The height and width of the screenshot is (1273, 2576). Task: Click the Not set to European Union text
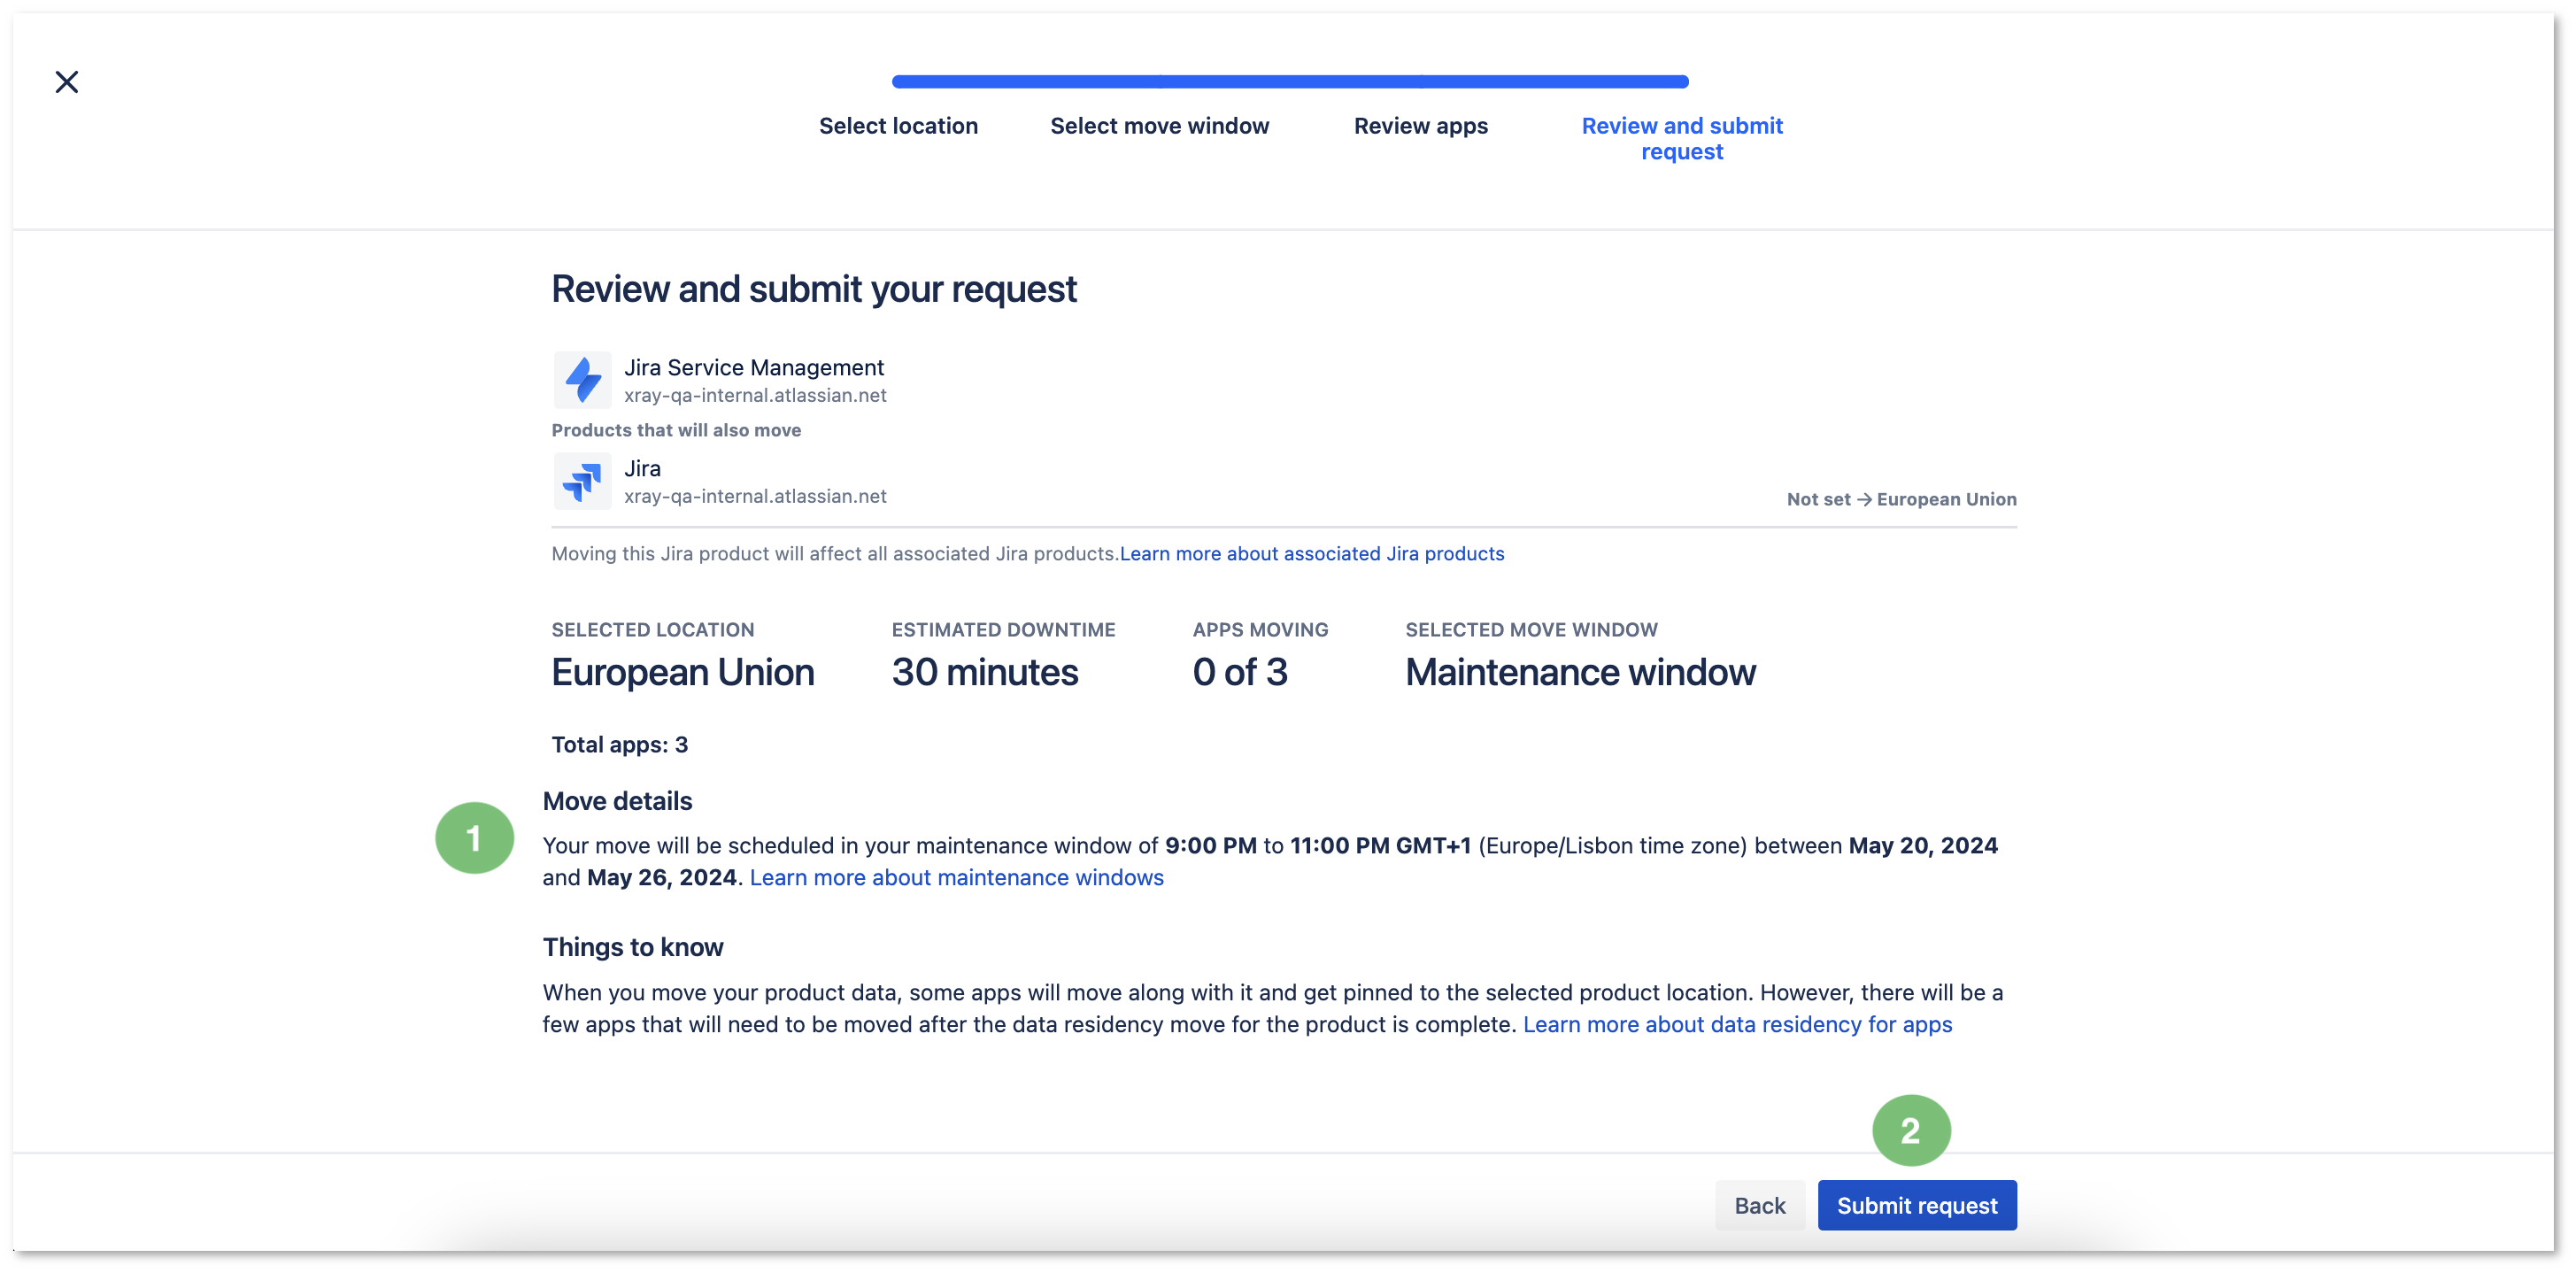(x=1901, y=500)
